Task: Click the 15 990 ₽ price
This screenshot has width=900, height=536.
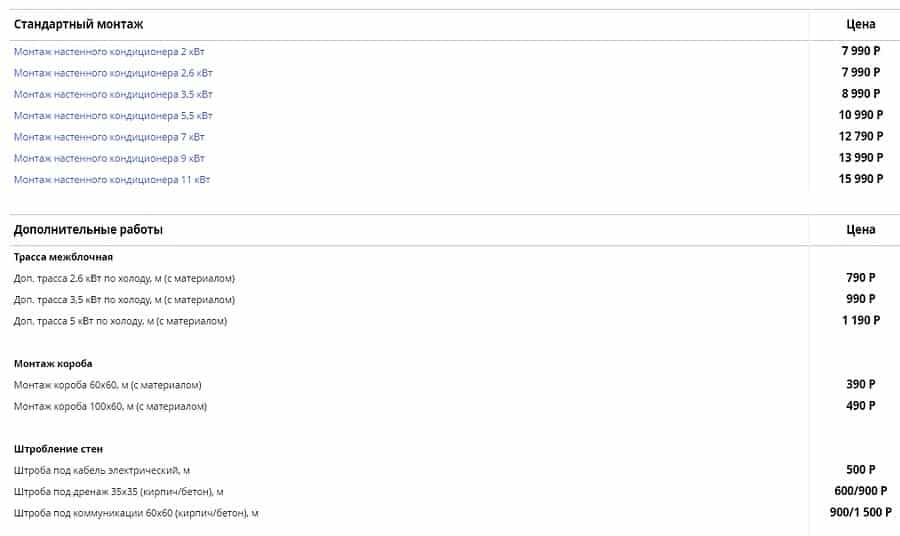Action: 860,179
